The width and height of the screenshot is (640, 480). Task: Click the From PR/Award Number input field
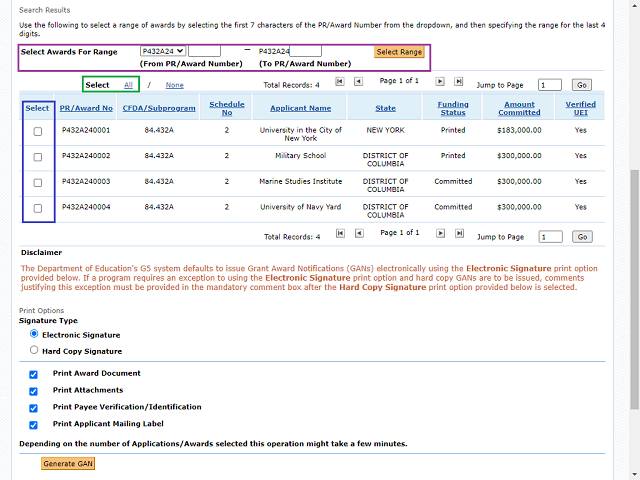(x=204, y=51)
